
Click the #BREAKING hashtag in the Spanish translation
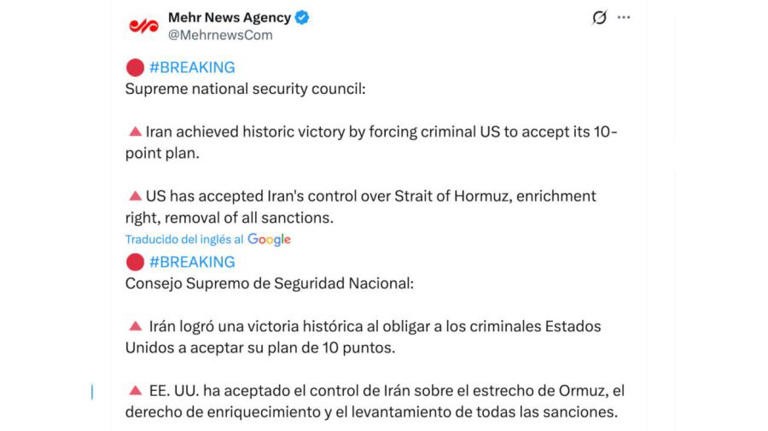(x=192, y=261)
